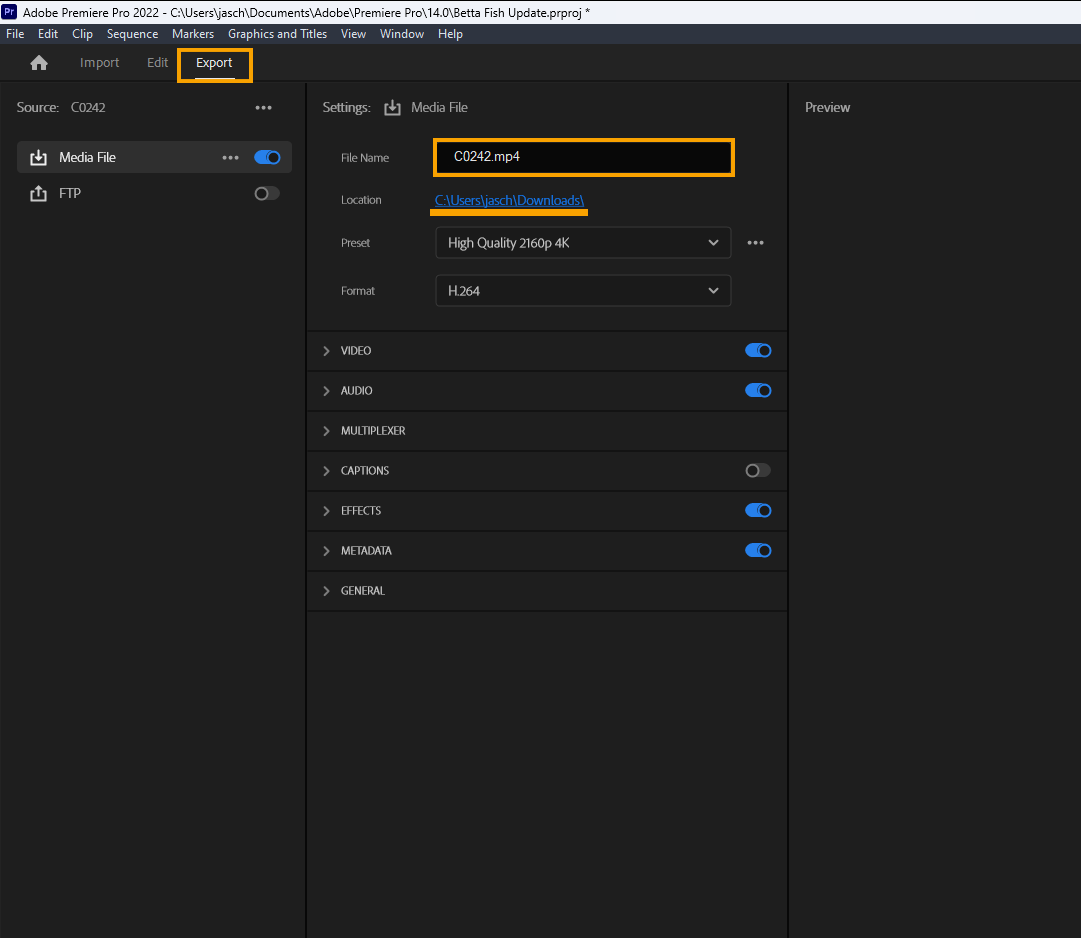
Task: Open the Sequence menu
Action: [x=132, y=34]
